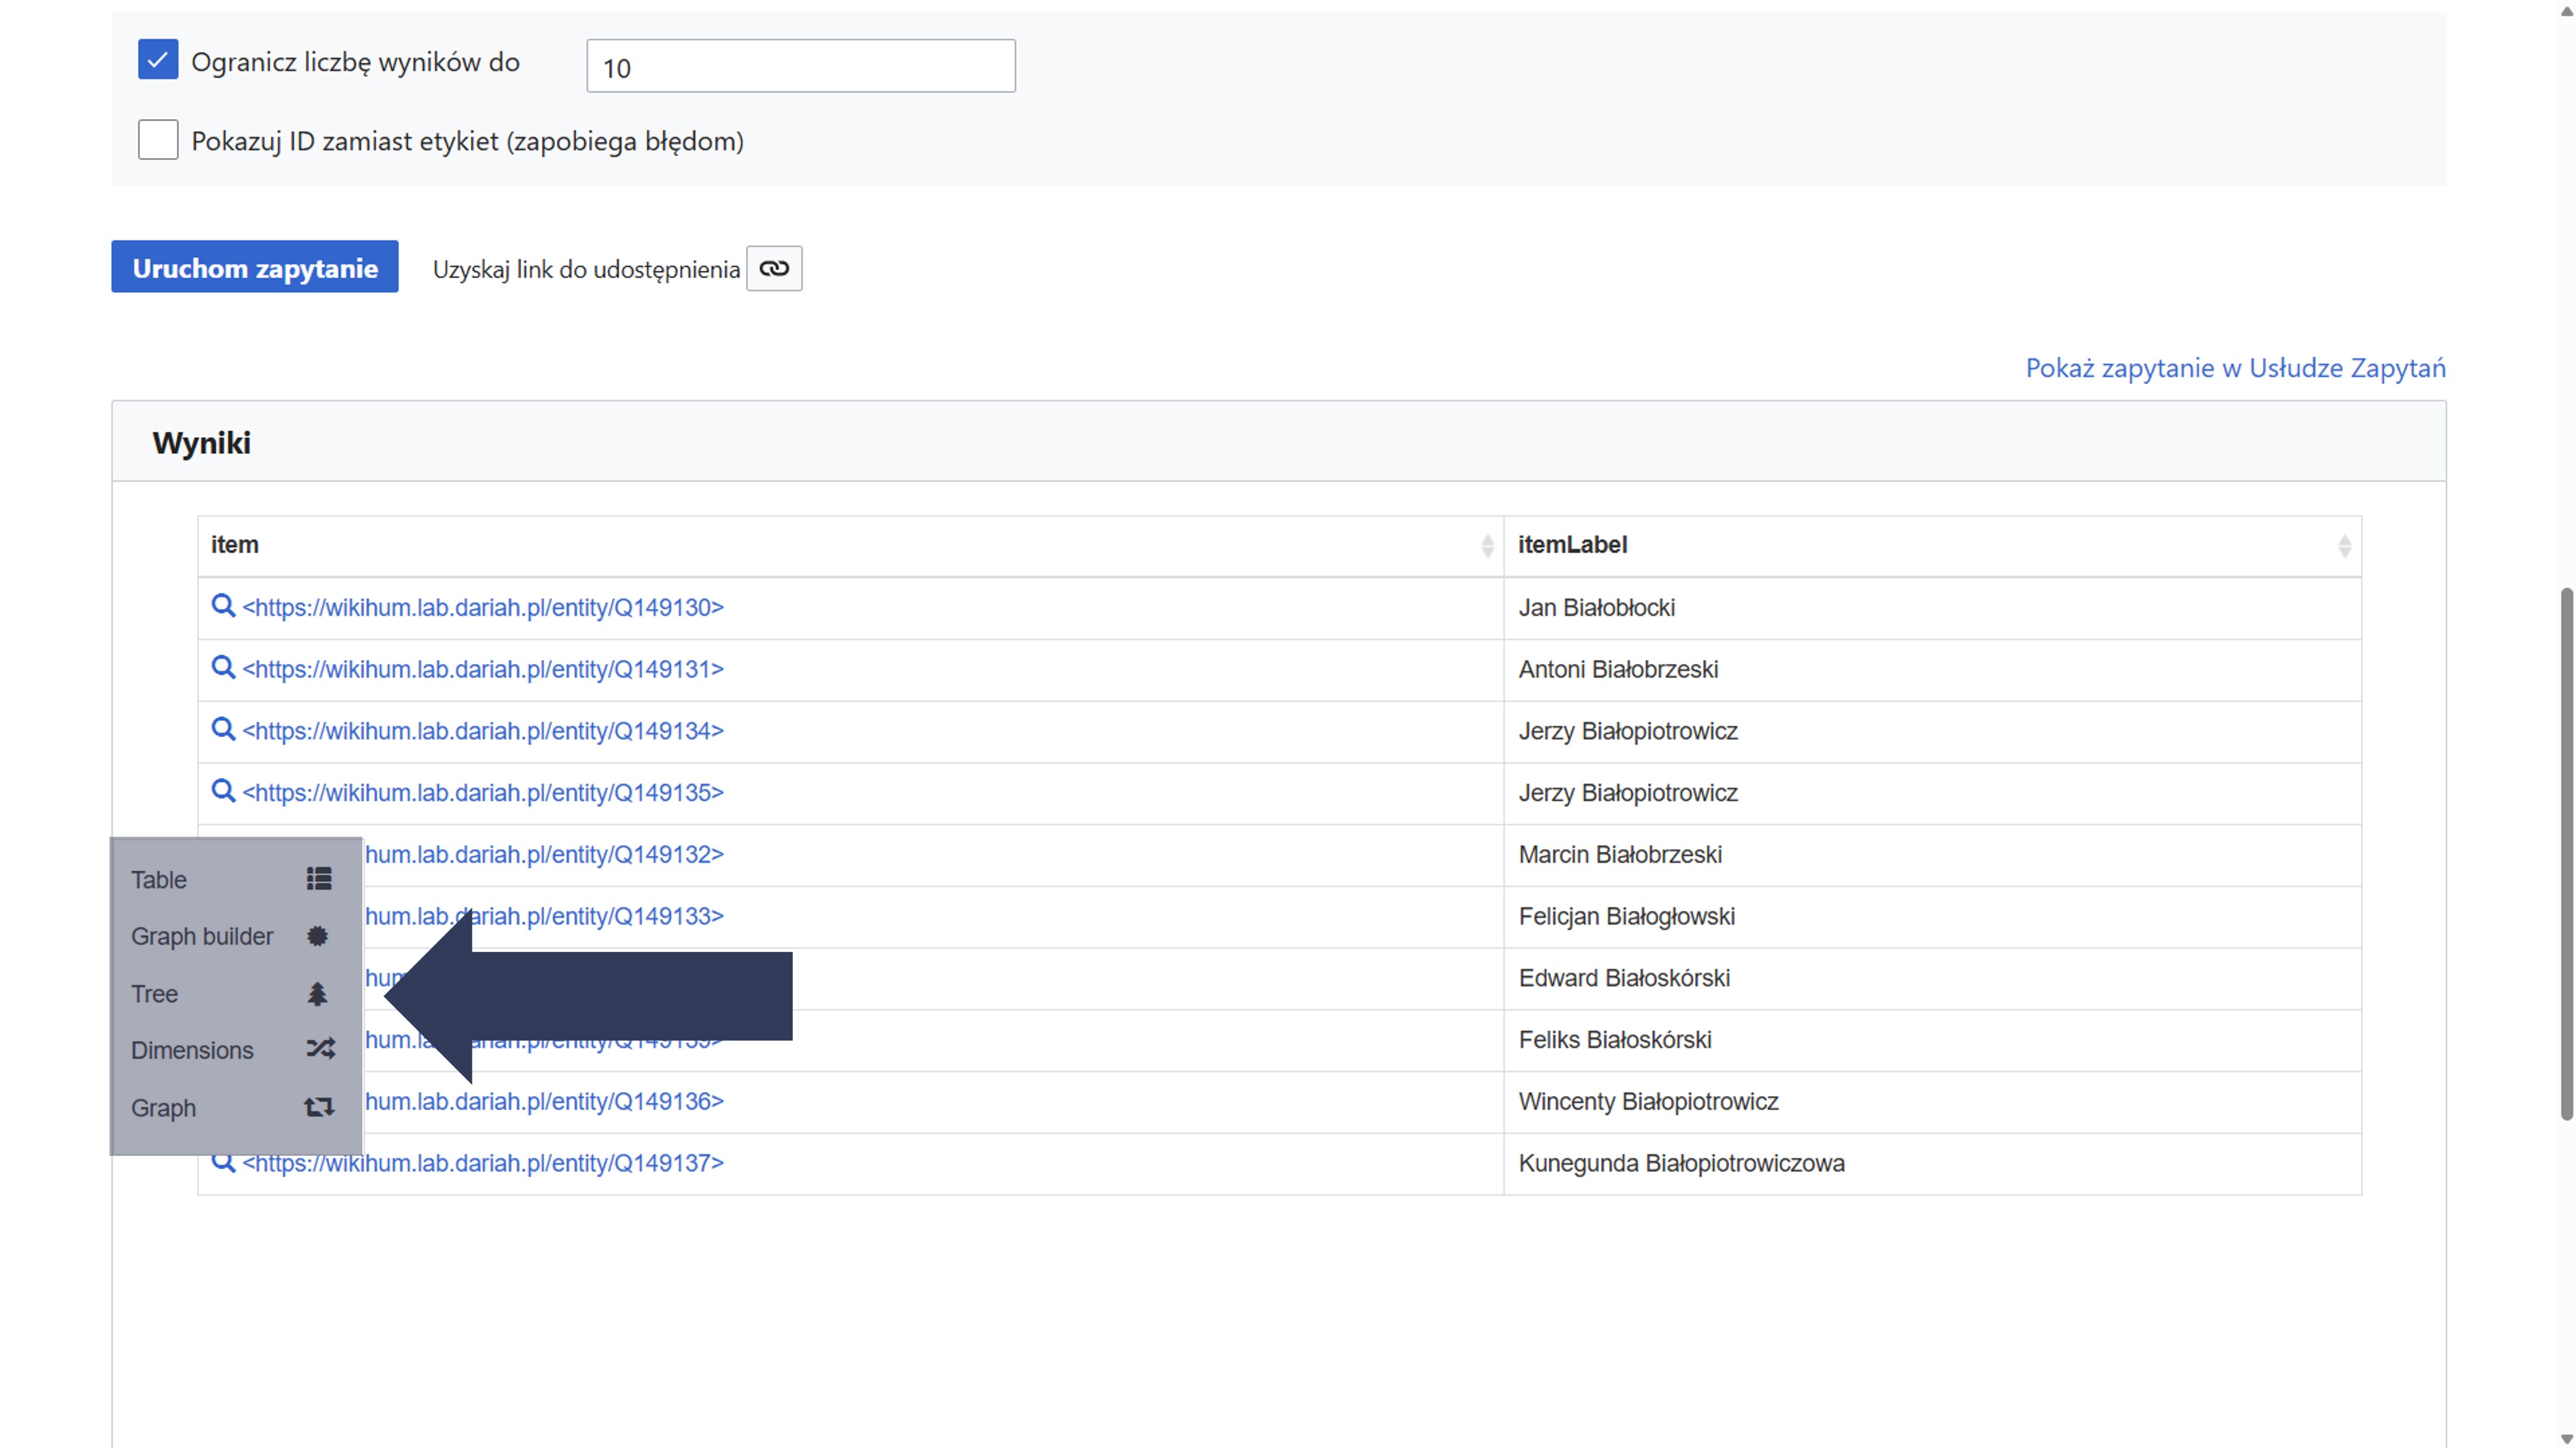
Task: Select Graph view in display menu
Action: coord(164,1108)
